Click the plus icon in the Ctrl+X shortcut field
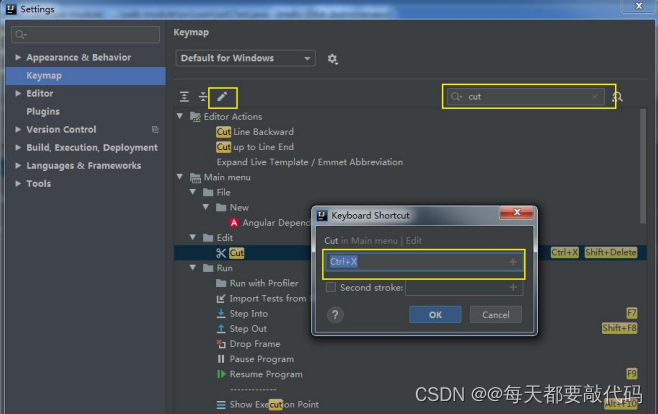The width and height of the screenshot is (658, 414). tap(513, 262)
